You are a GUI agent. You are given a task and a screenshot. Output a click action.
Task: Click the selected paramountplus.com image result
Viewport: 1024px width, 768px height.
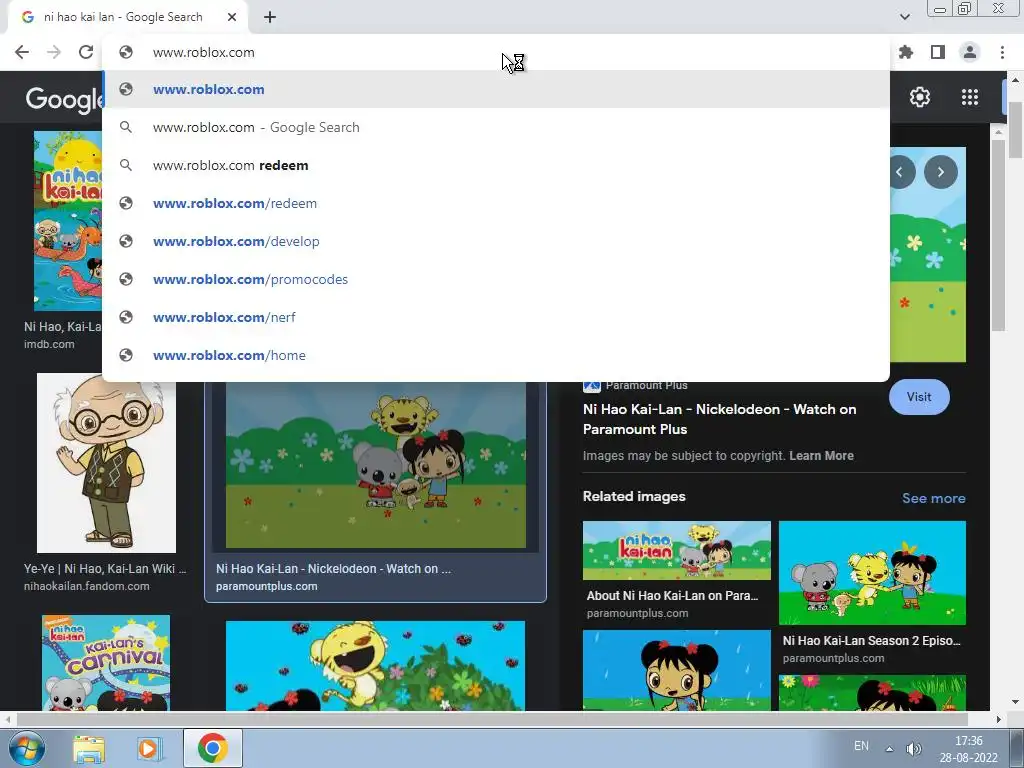376,465
